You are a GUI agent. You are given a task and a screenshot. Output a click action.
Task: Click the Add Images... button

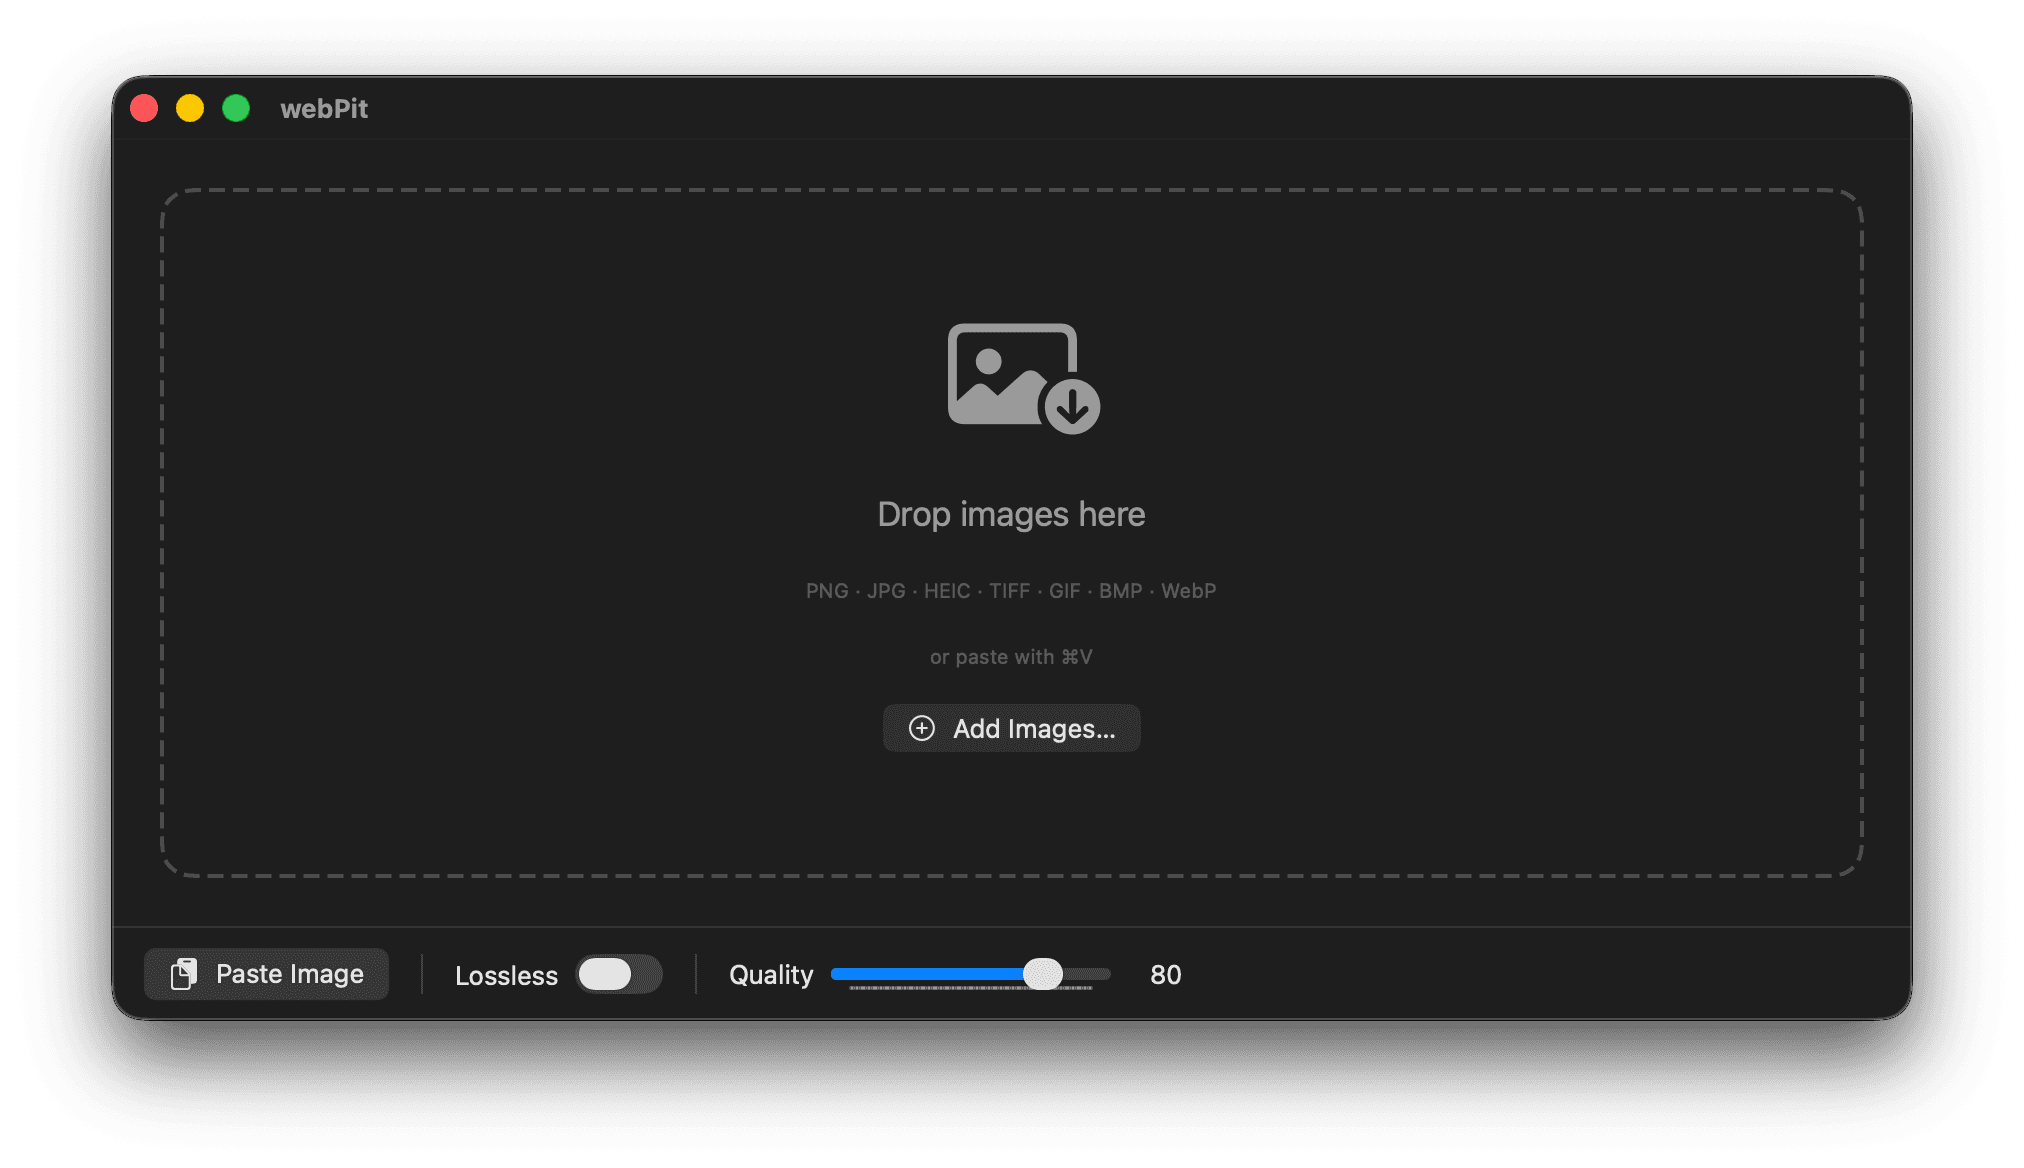pos(1011,728)
